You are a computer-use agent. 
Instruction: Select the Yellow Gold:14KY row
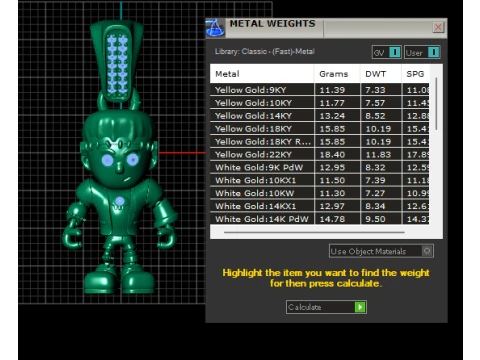click(x=319, y=116)
